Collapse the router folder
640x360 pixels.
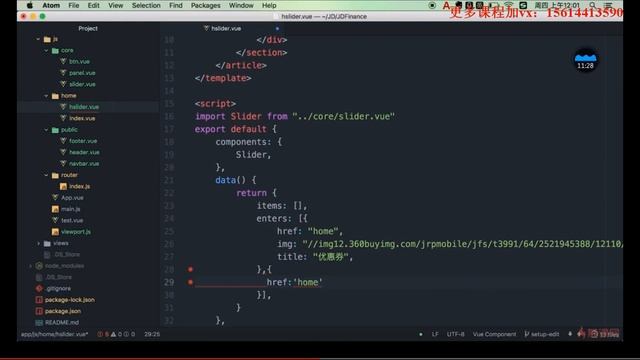pyautogui.click(x=46, y=175)
